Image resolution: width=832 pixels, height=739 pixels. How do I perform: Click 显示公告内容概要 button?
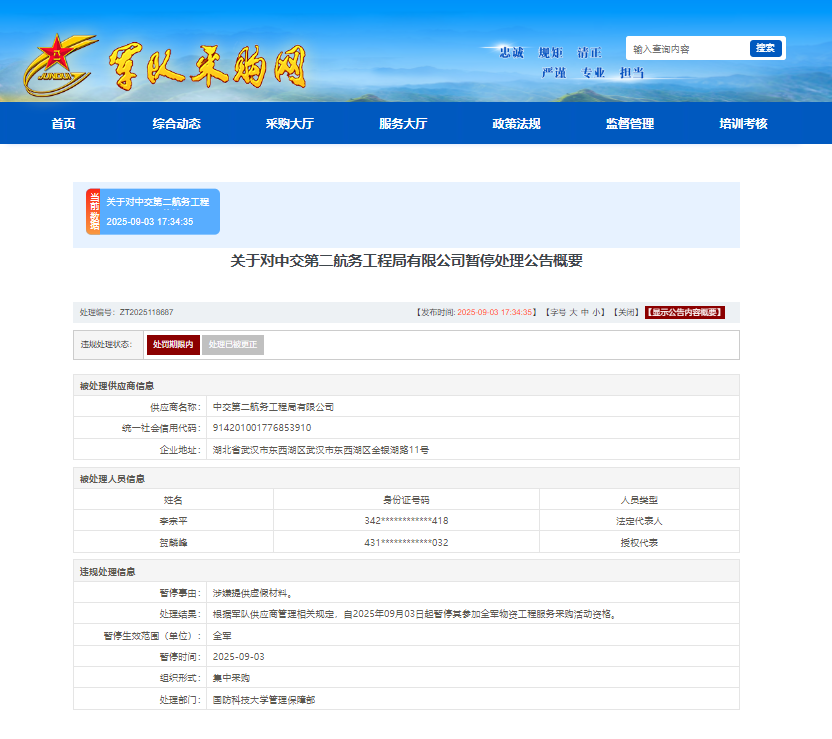685,312
